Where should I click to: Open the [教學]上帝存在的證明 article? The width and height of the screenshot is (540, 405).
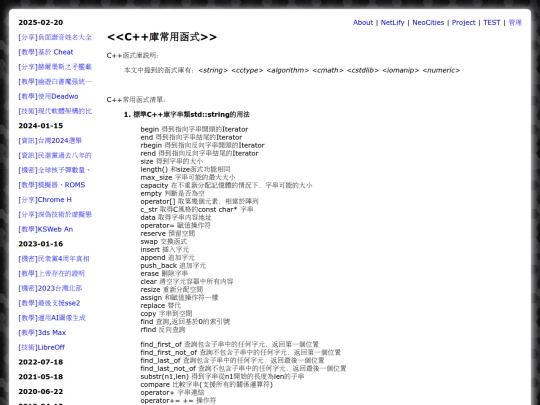click(x=52, y=273)
